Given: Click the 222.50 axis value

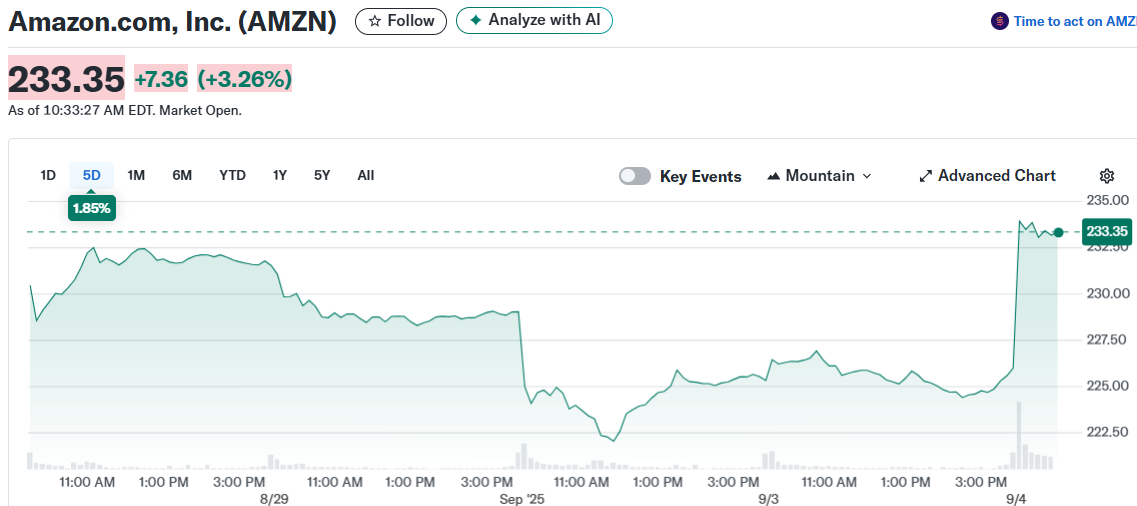Looking at the screenshot, I should coord(1109,433).
